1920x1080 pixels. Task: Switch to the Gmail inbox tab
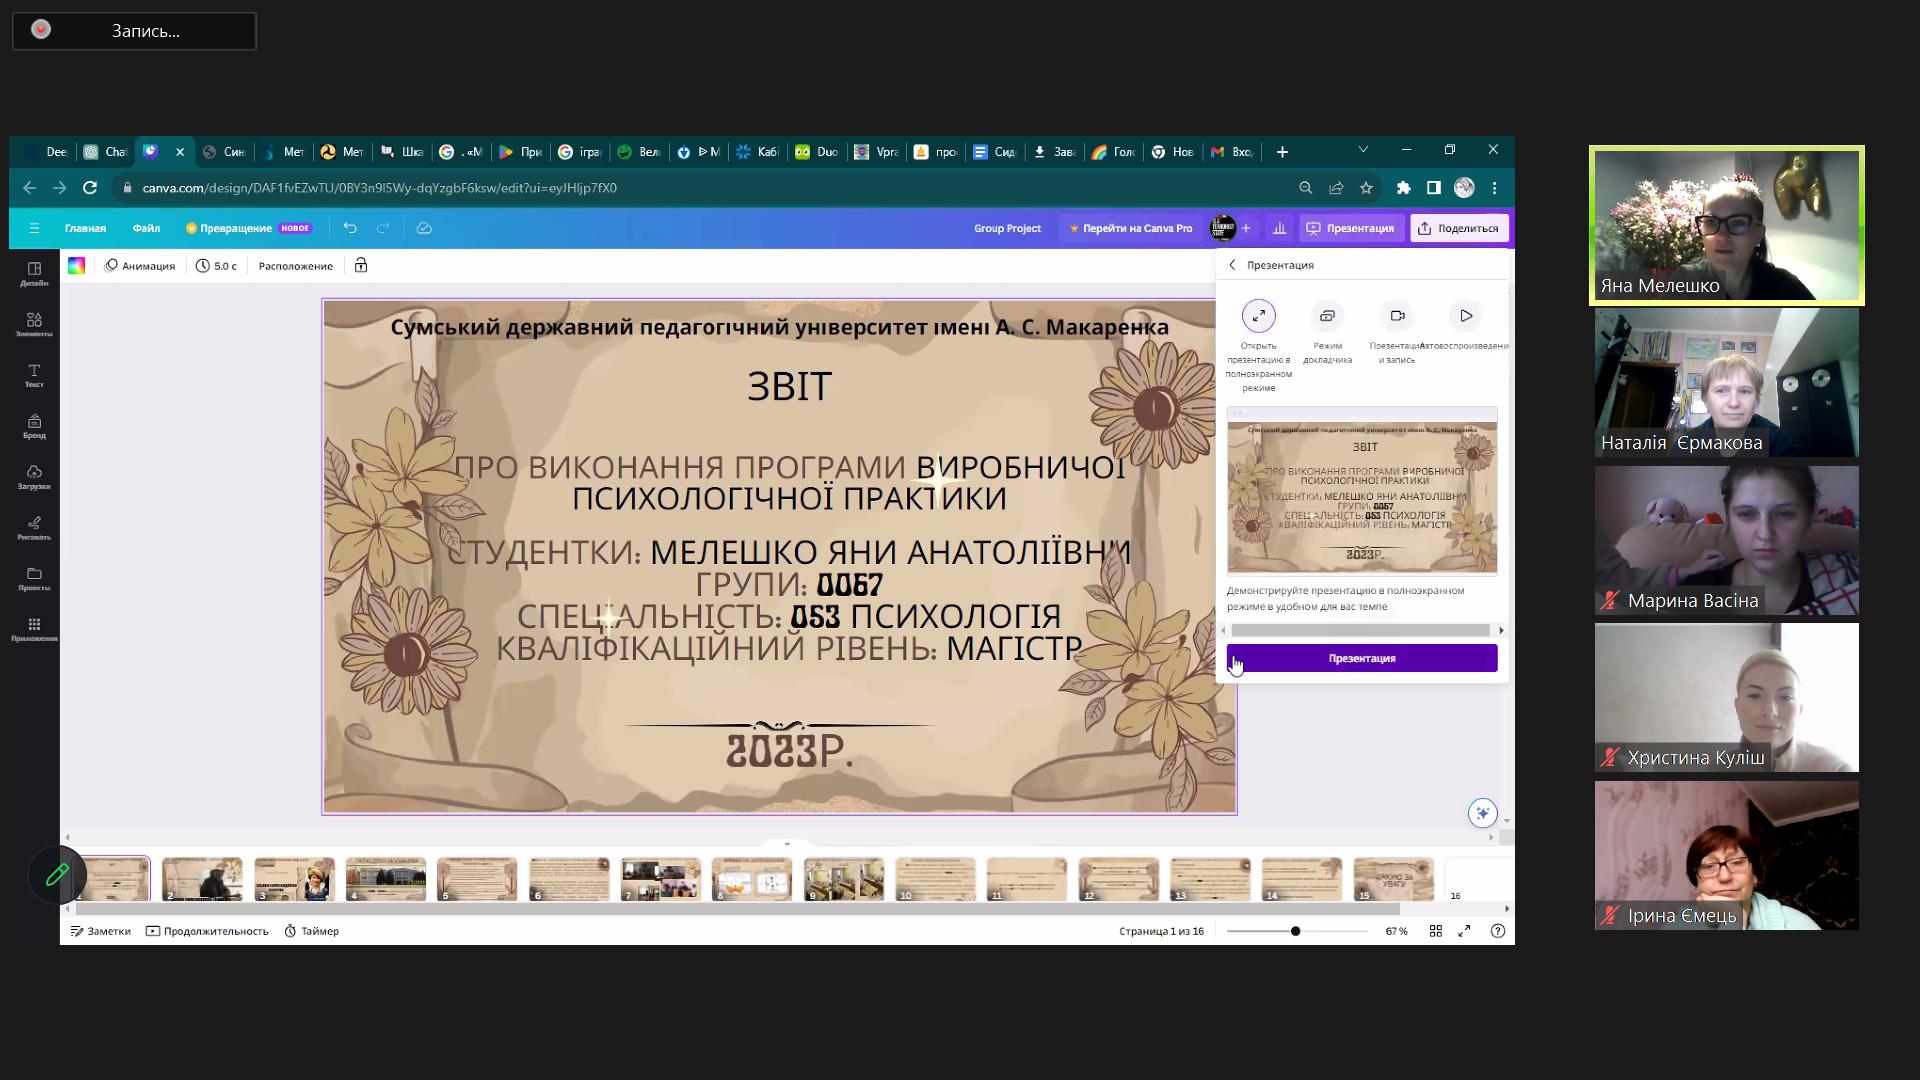coord(1232,152)
